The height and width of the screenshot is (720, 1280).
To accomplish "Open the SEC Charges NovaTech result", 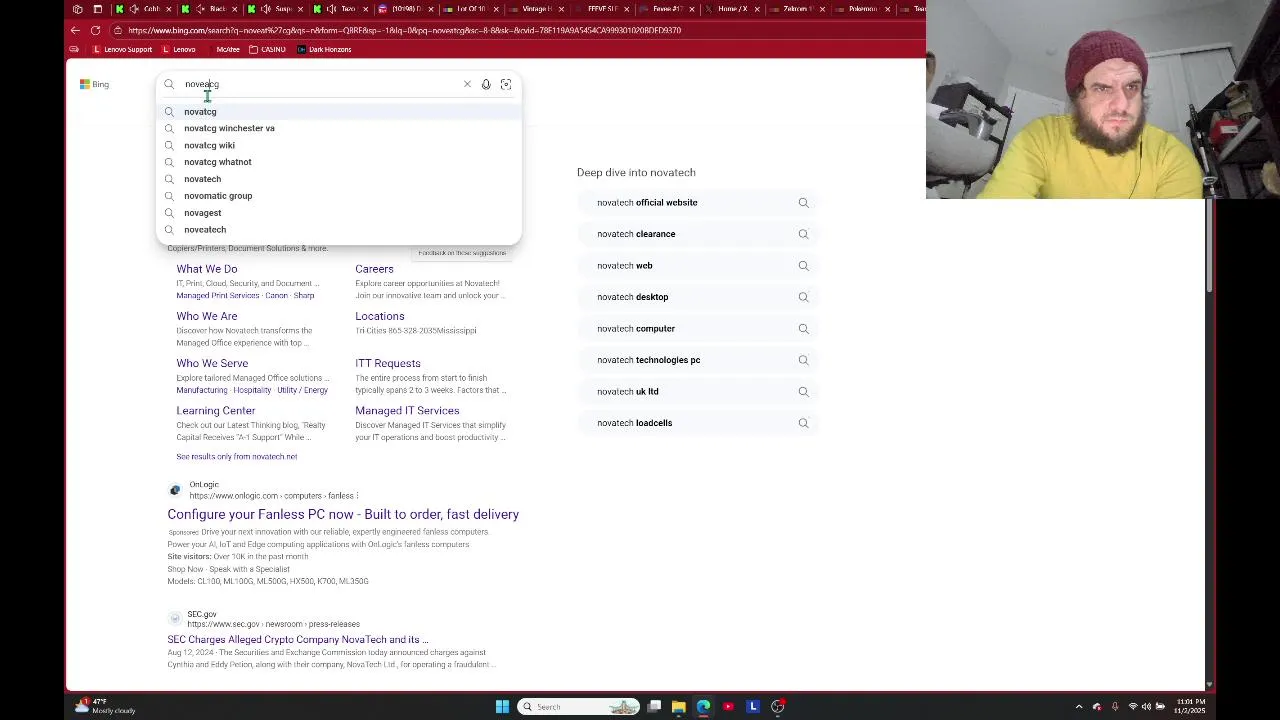I will click(x=298, y=639).
